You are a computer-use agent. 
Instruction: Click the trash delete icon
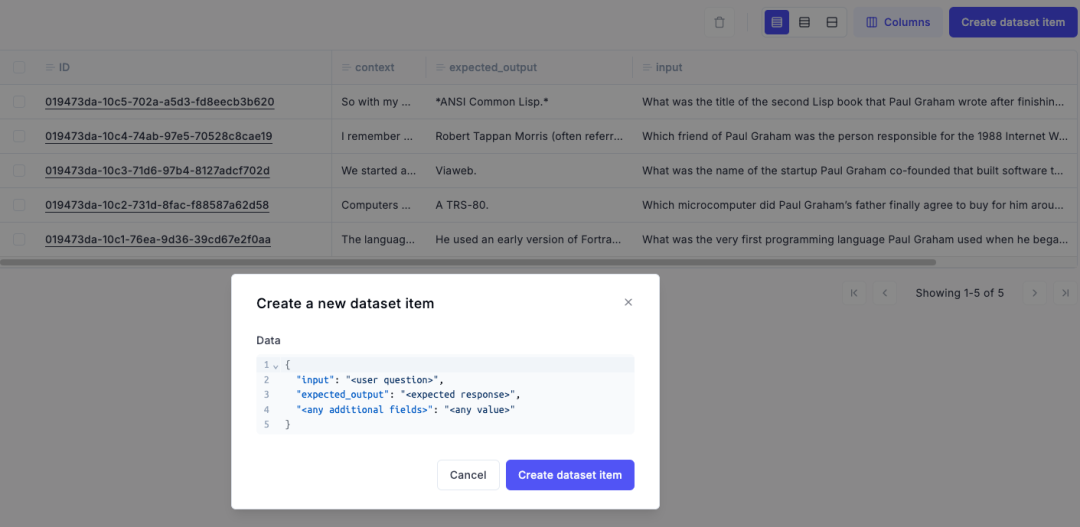720,22
